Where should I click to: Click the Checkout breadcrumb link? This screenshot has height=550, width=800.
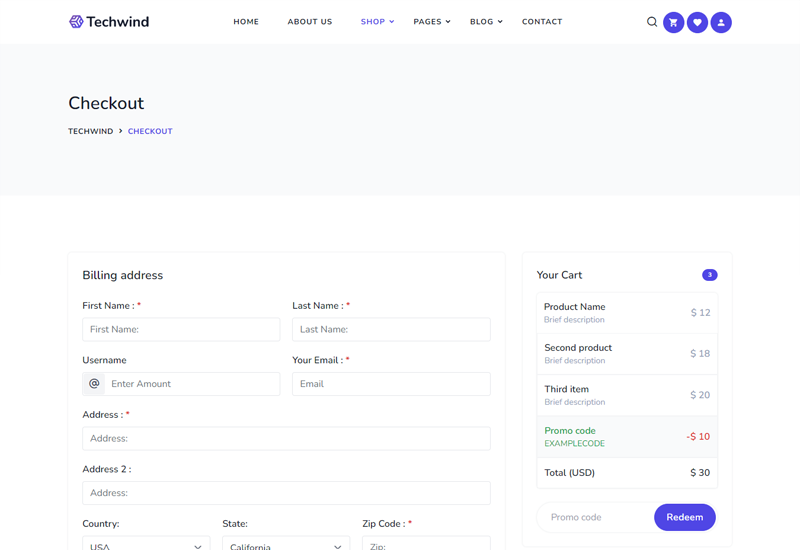pyautogui.click(x=150, y=131)
